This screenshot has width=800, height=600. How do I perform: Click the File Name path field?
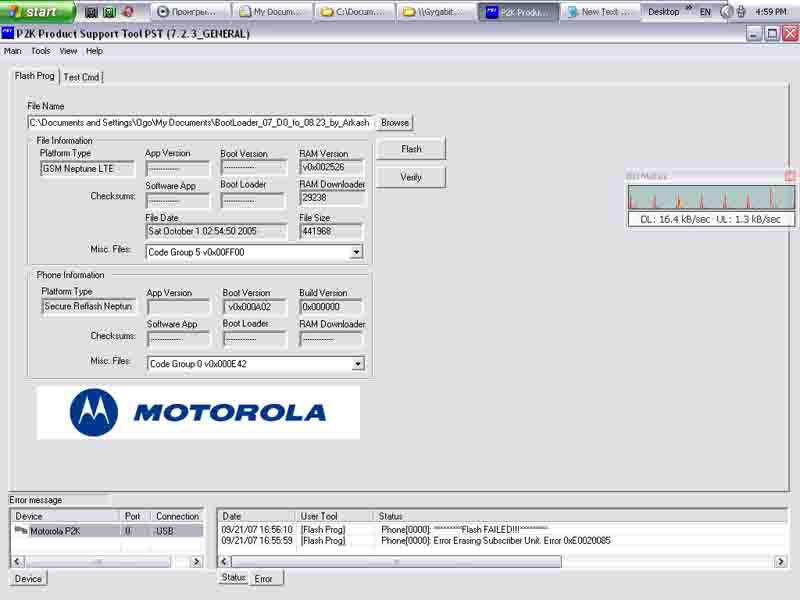click(201, 123)
